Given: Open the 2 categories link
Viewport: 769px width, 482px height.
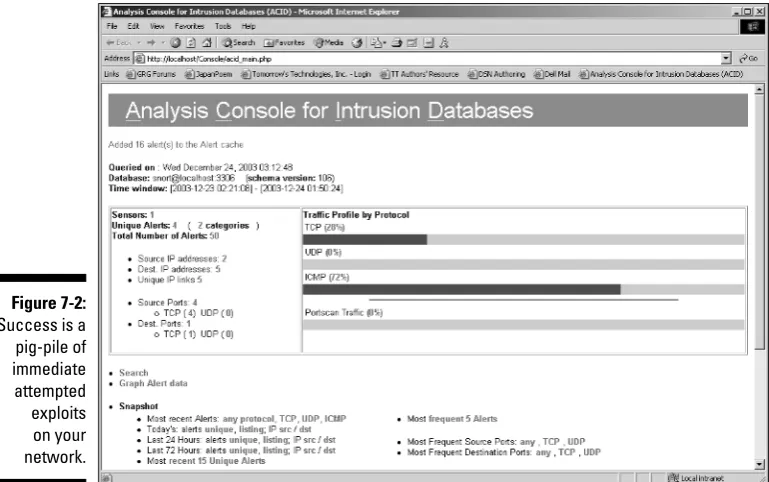Looking at the screenshot, I should tap(223, 226).
